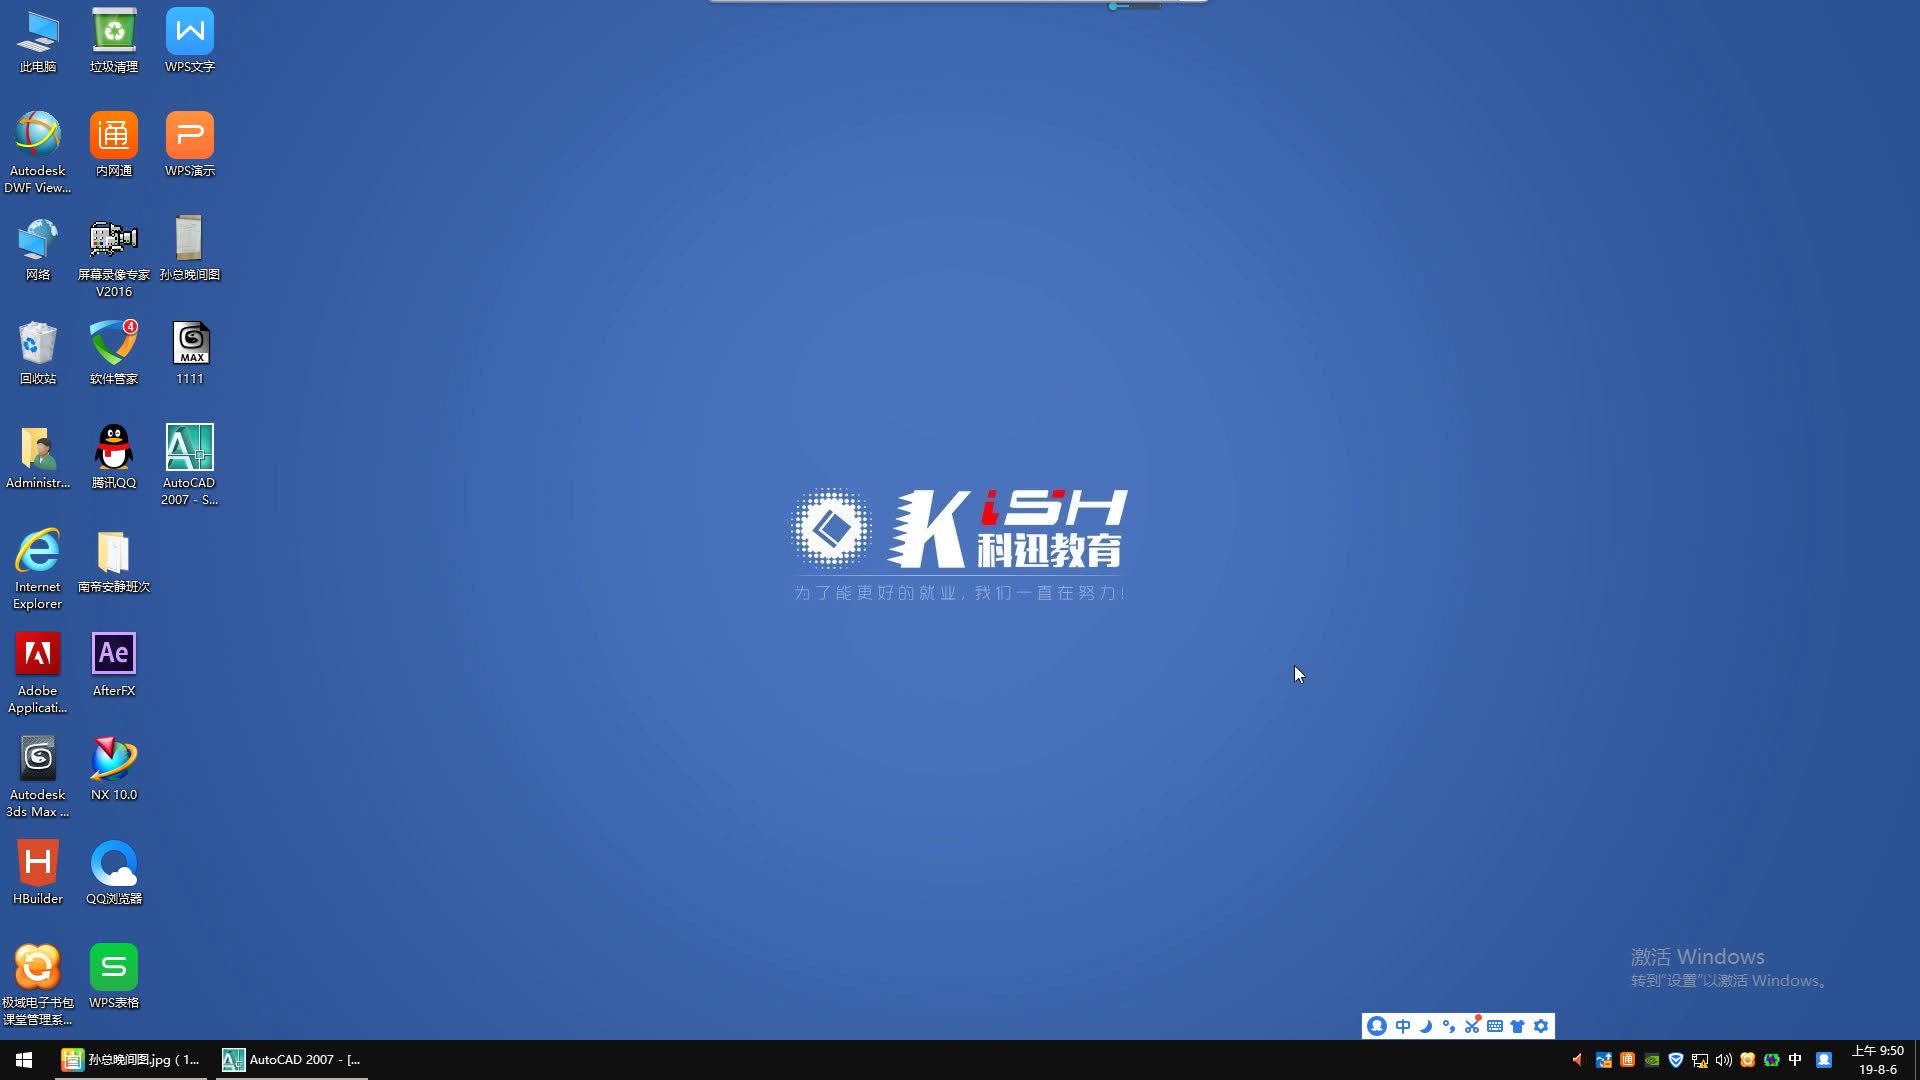This screenshot has height=1080, width=1920.
Task: Click the green graphics tray icon
Action: 1772,1060
